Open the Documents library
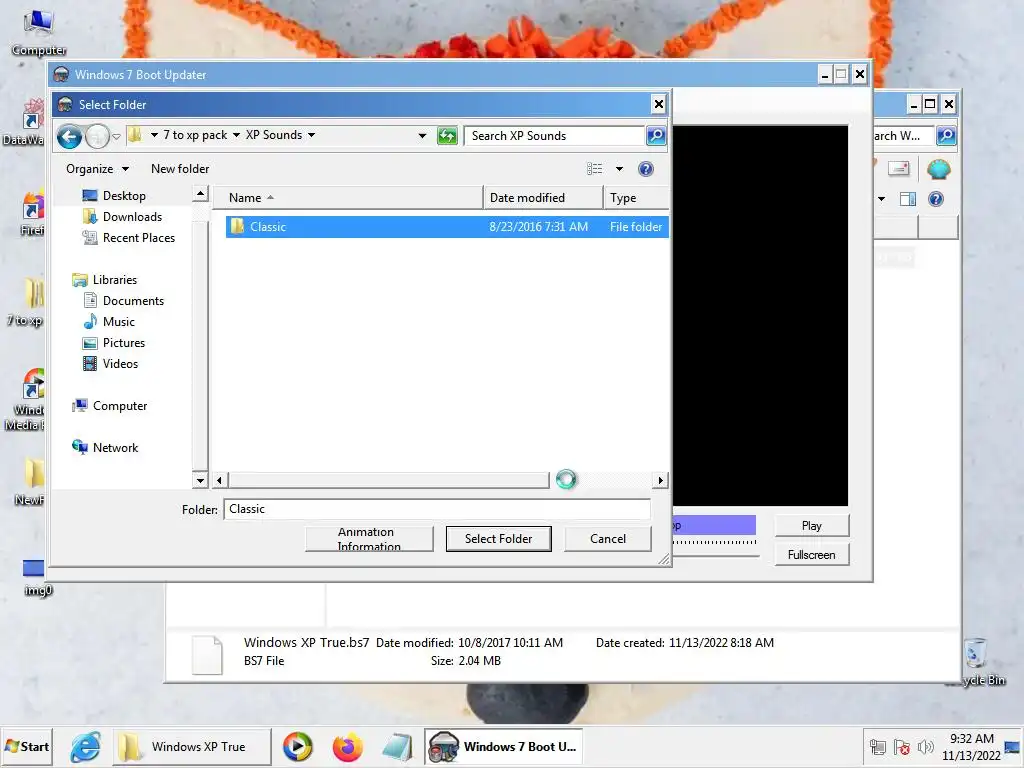 pyautogui.click(x=133, y=300)
